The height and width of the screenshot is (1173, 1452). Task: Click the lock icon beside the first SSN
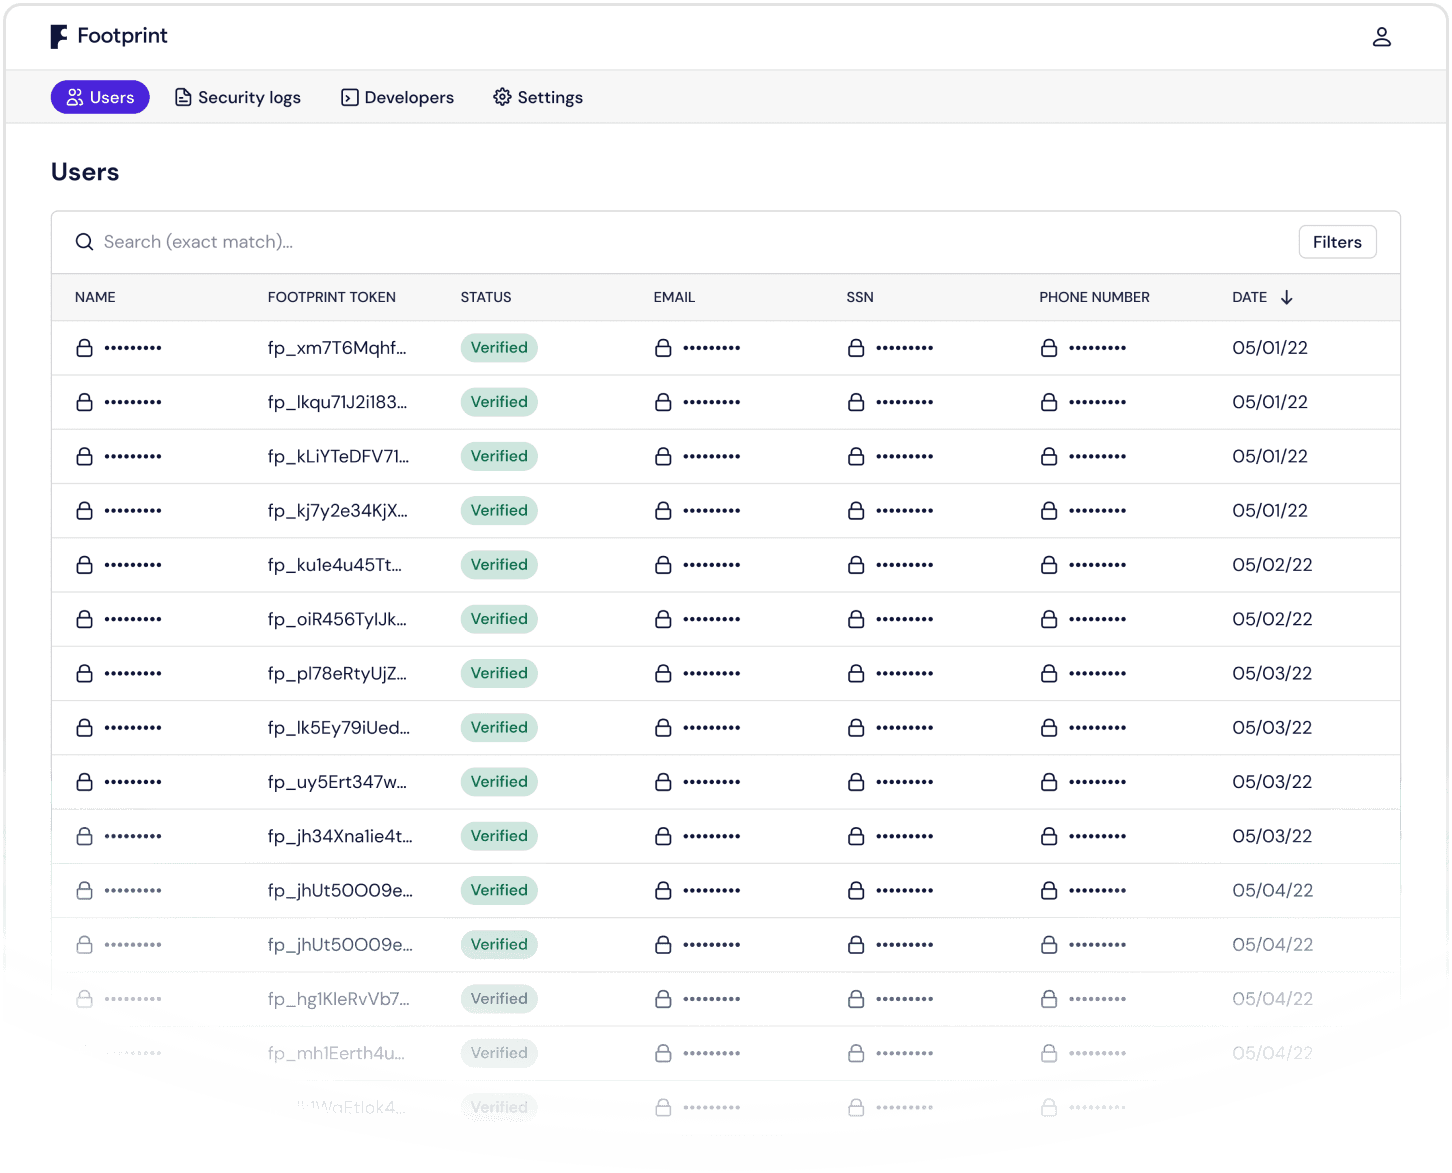point(856,347)
